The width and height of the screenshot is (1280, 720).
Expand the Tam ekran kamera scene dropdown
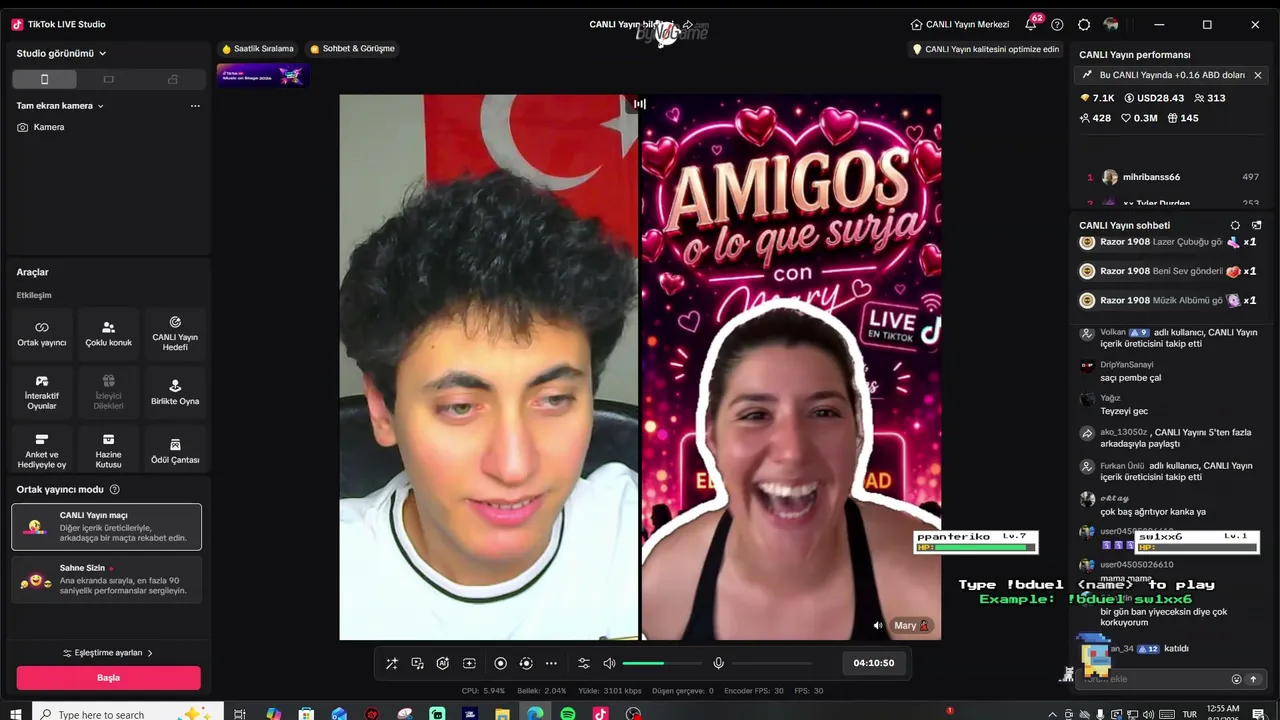coord(60,106)
